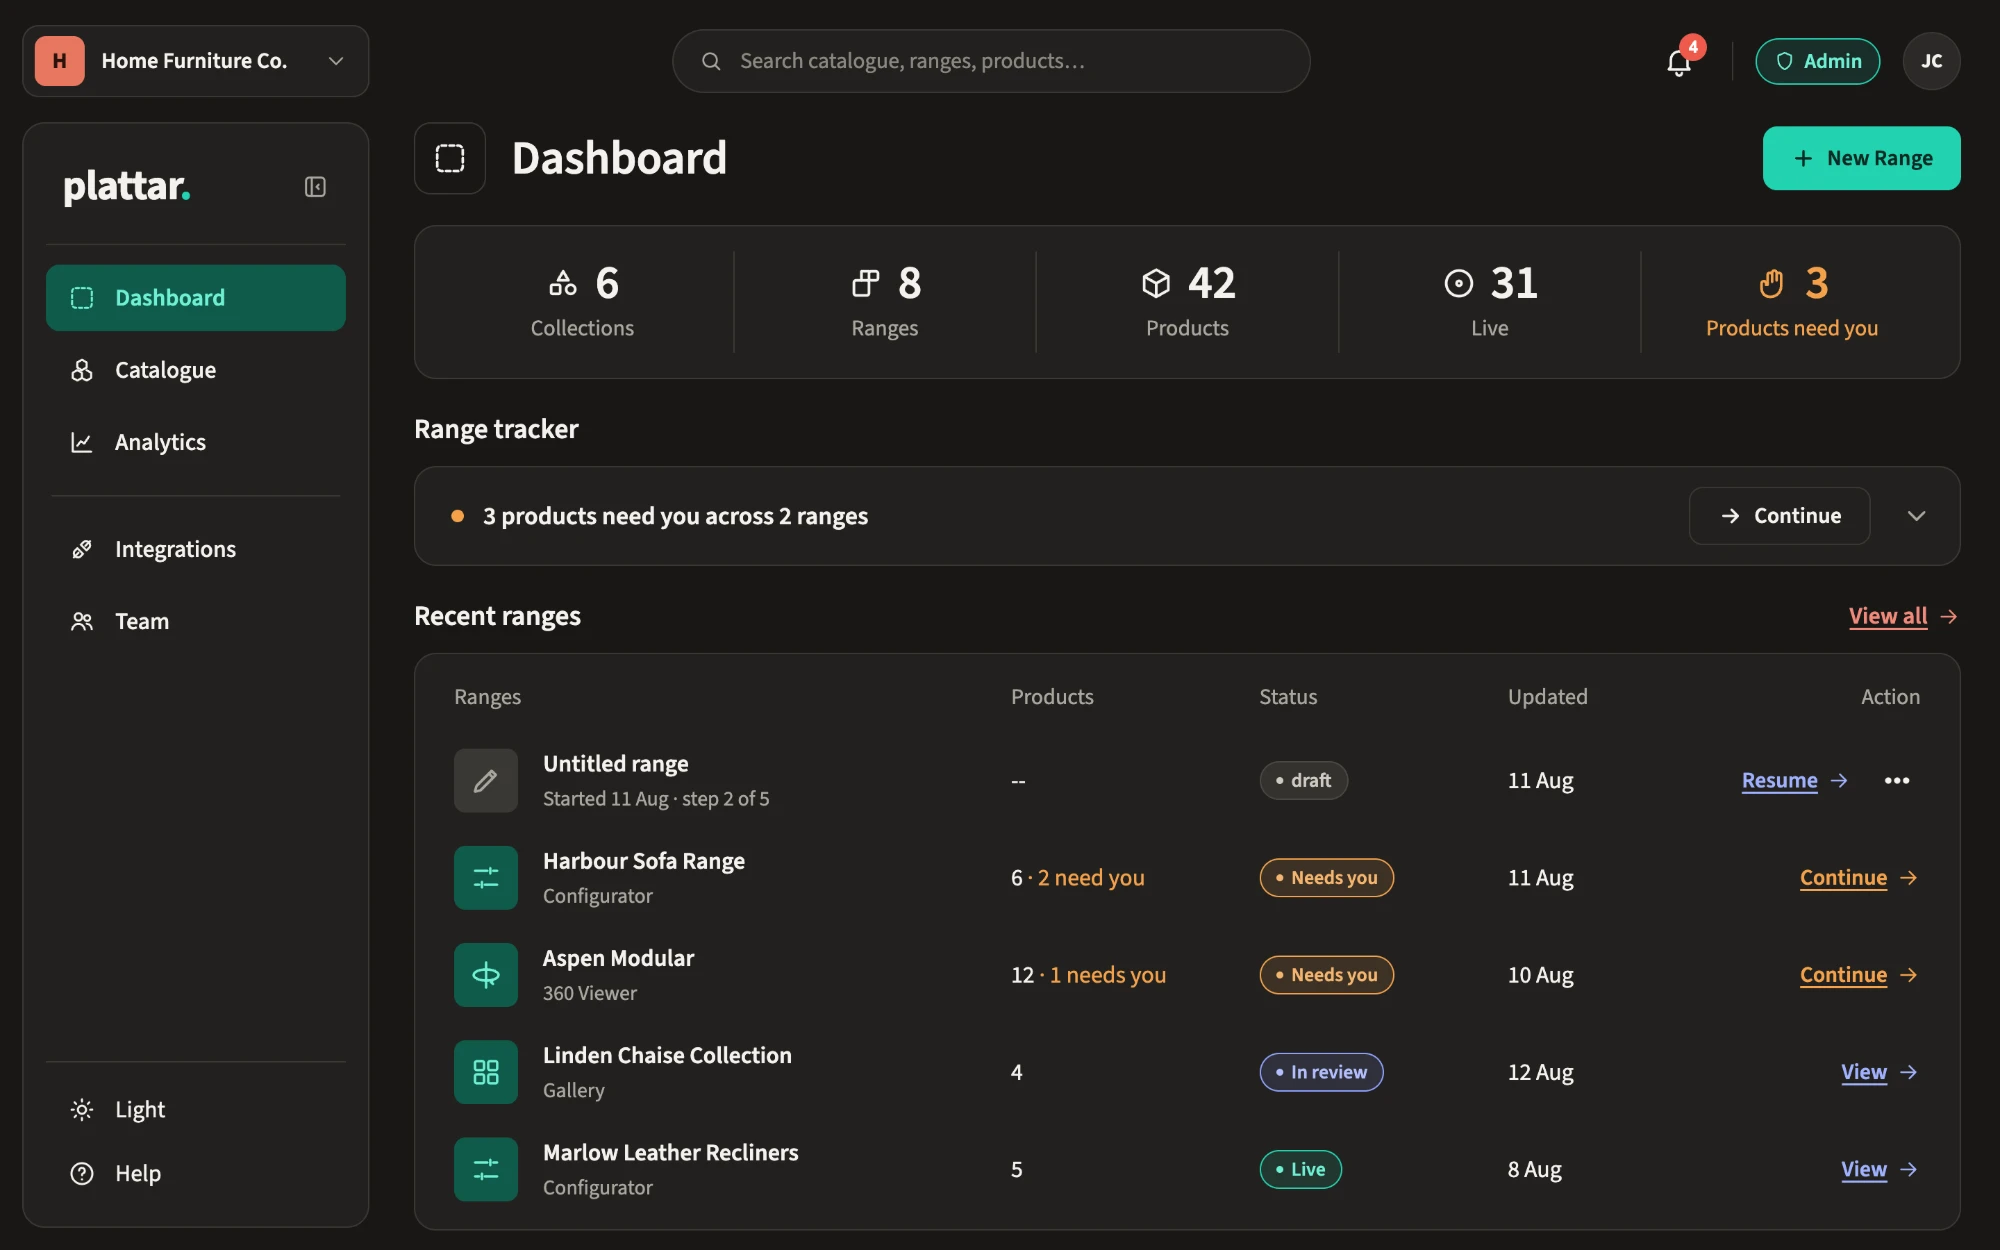The height and width of the screenshot is (1250, 2000).
Task: Click the Updated column header
Action: pos(1547,697)
